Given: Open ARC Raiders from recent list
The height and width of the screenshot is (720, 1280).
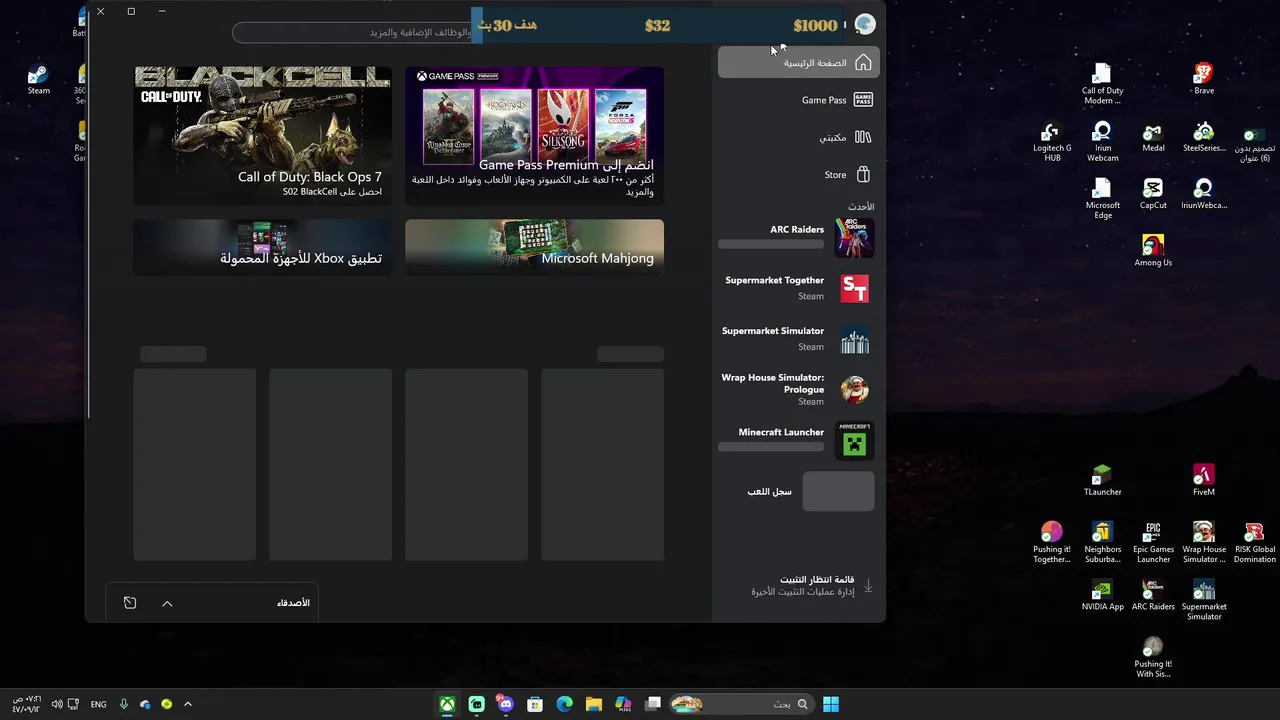Looking at the screenshot, I should coord(797,238).
